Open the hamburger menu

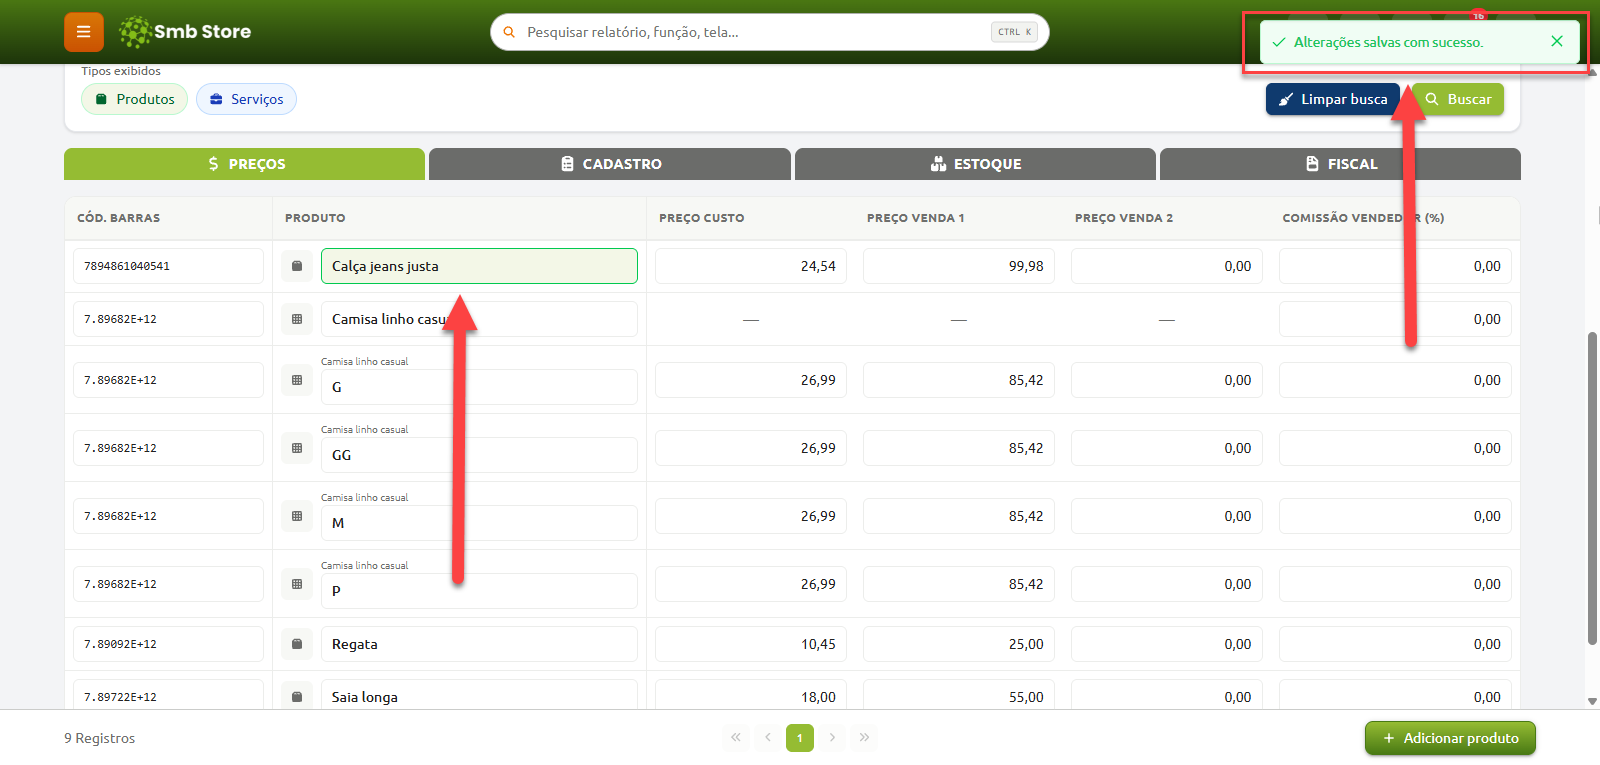(x=84, y=32)
